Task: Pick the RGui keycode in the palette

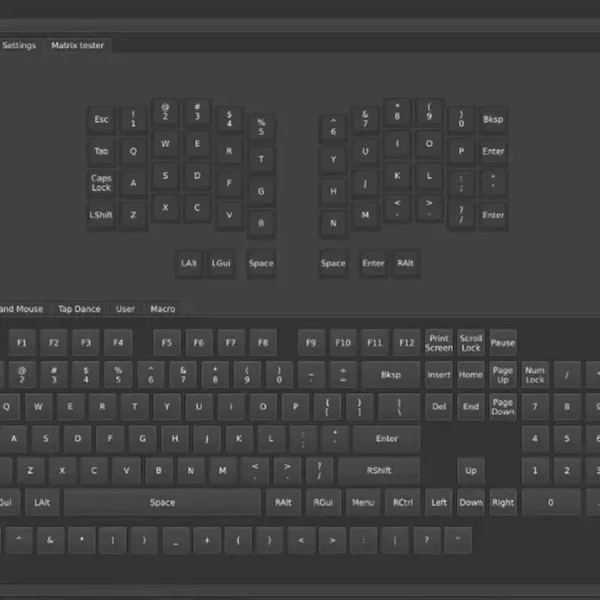Action: [x=323, y=502]
